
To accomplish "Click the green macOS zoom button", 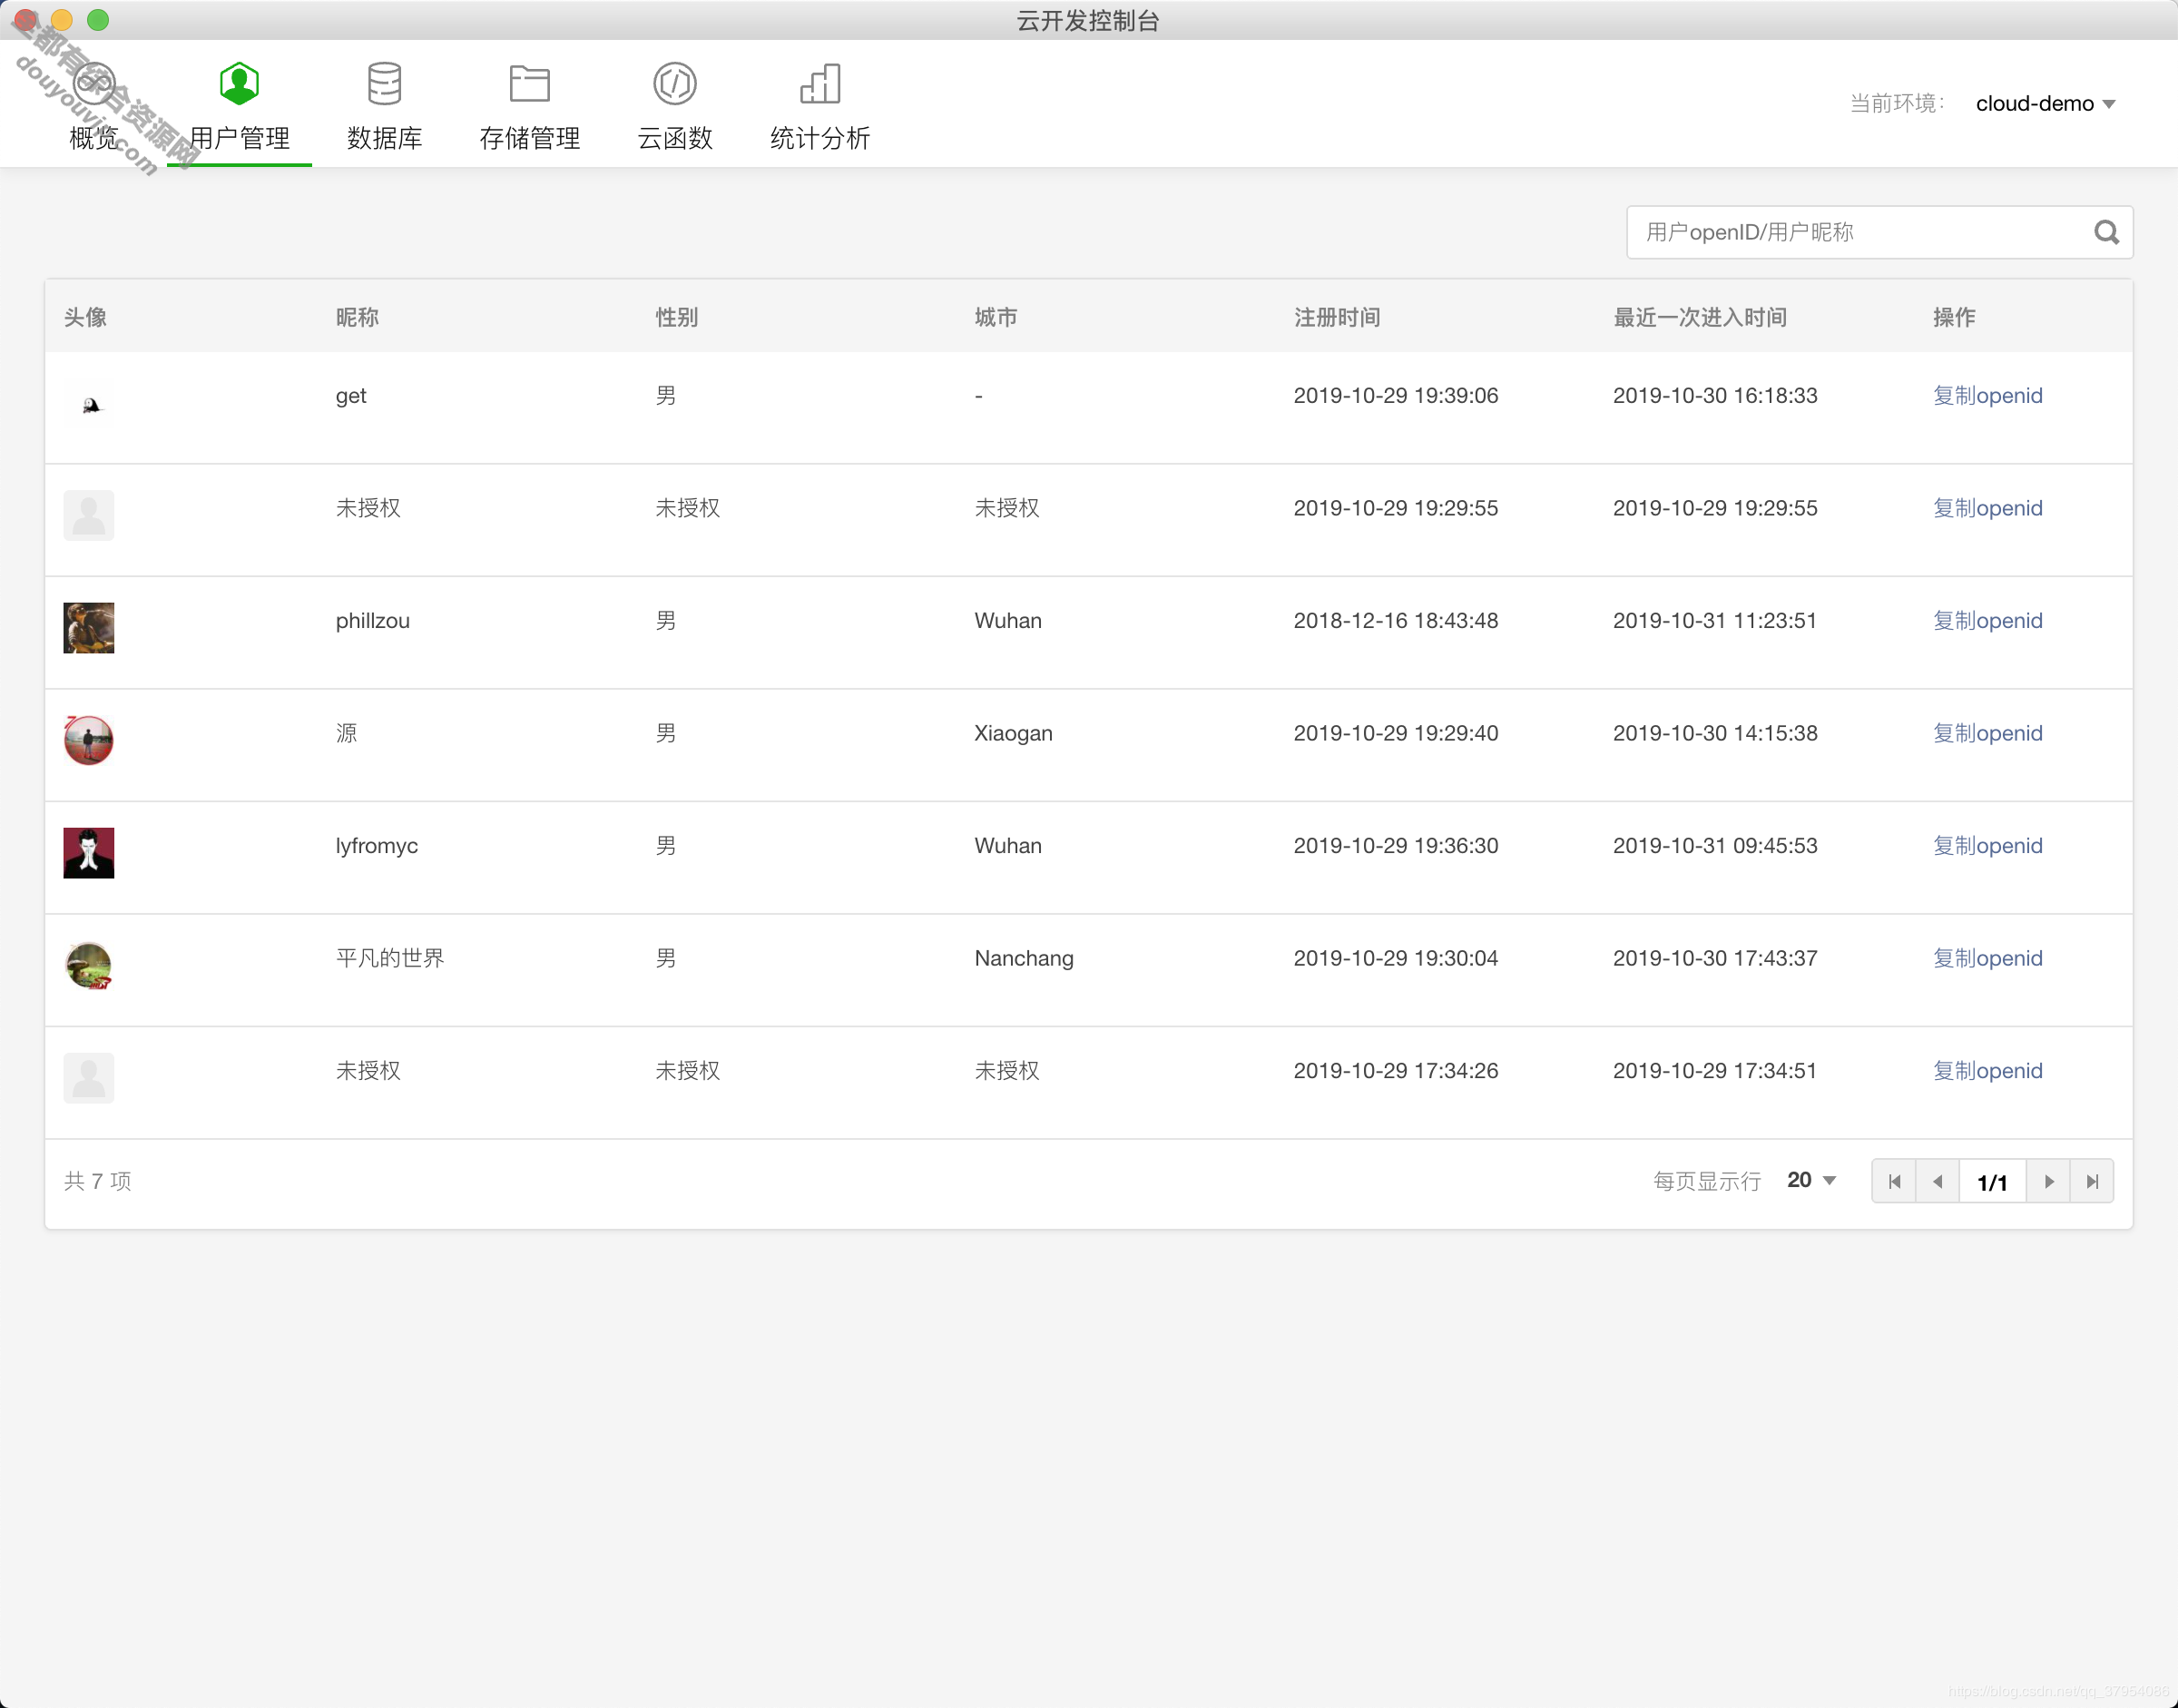I will pyautogui.click(x=98, y=19).
